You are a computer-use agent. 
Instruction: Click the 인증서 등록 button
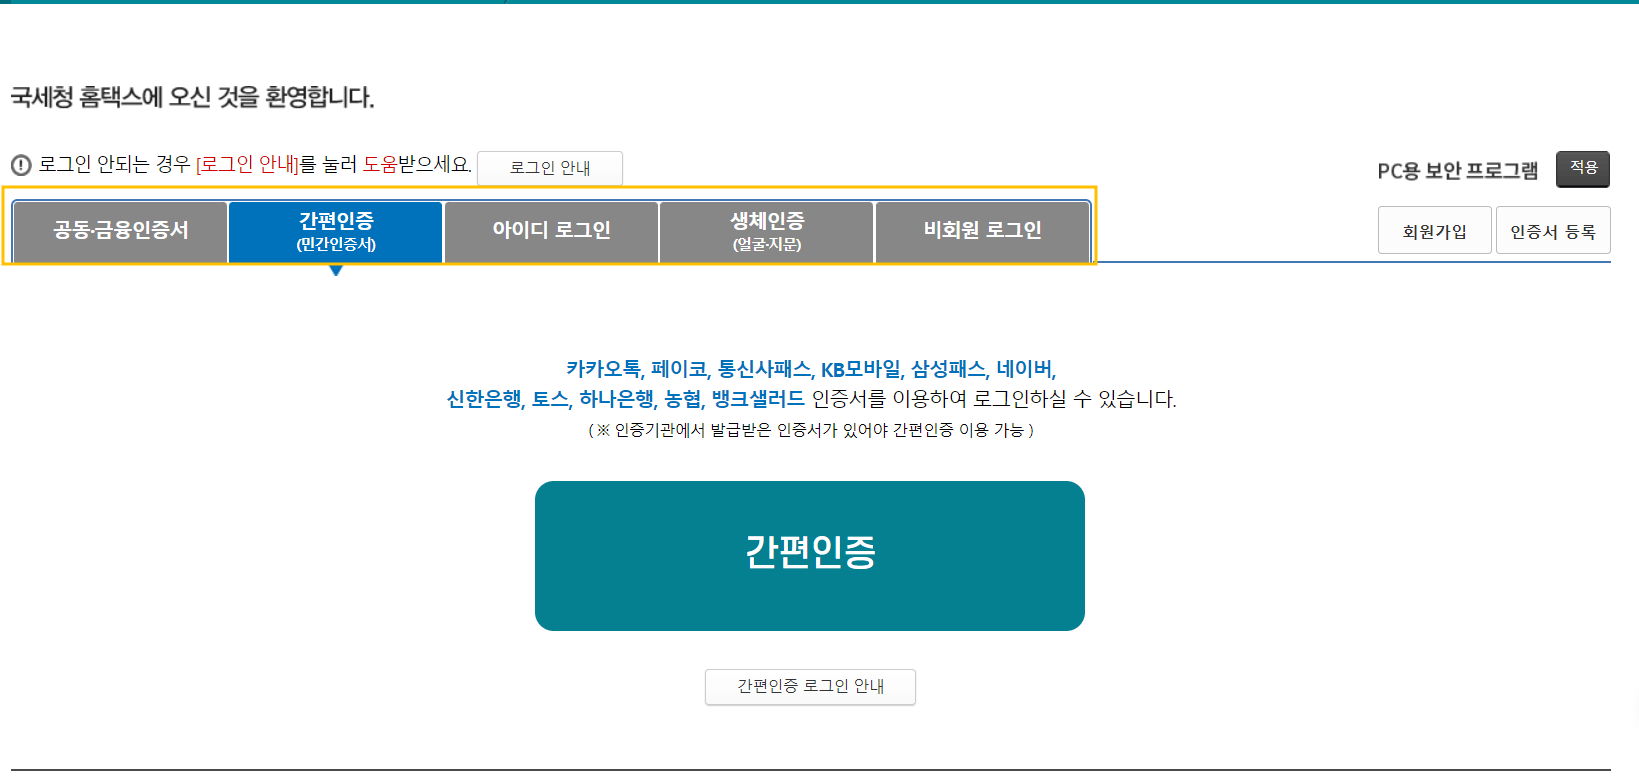tap(1553, 231)
